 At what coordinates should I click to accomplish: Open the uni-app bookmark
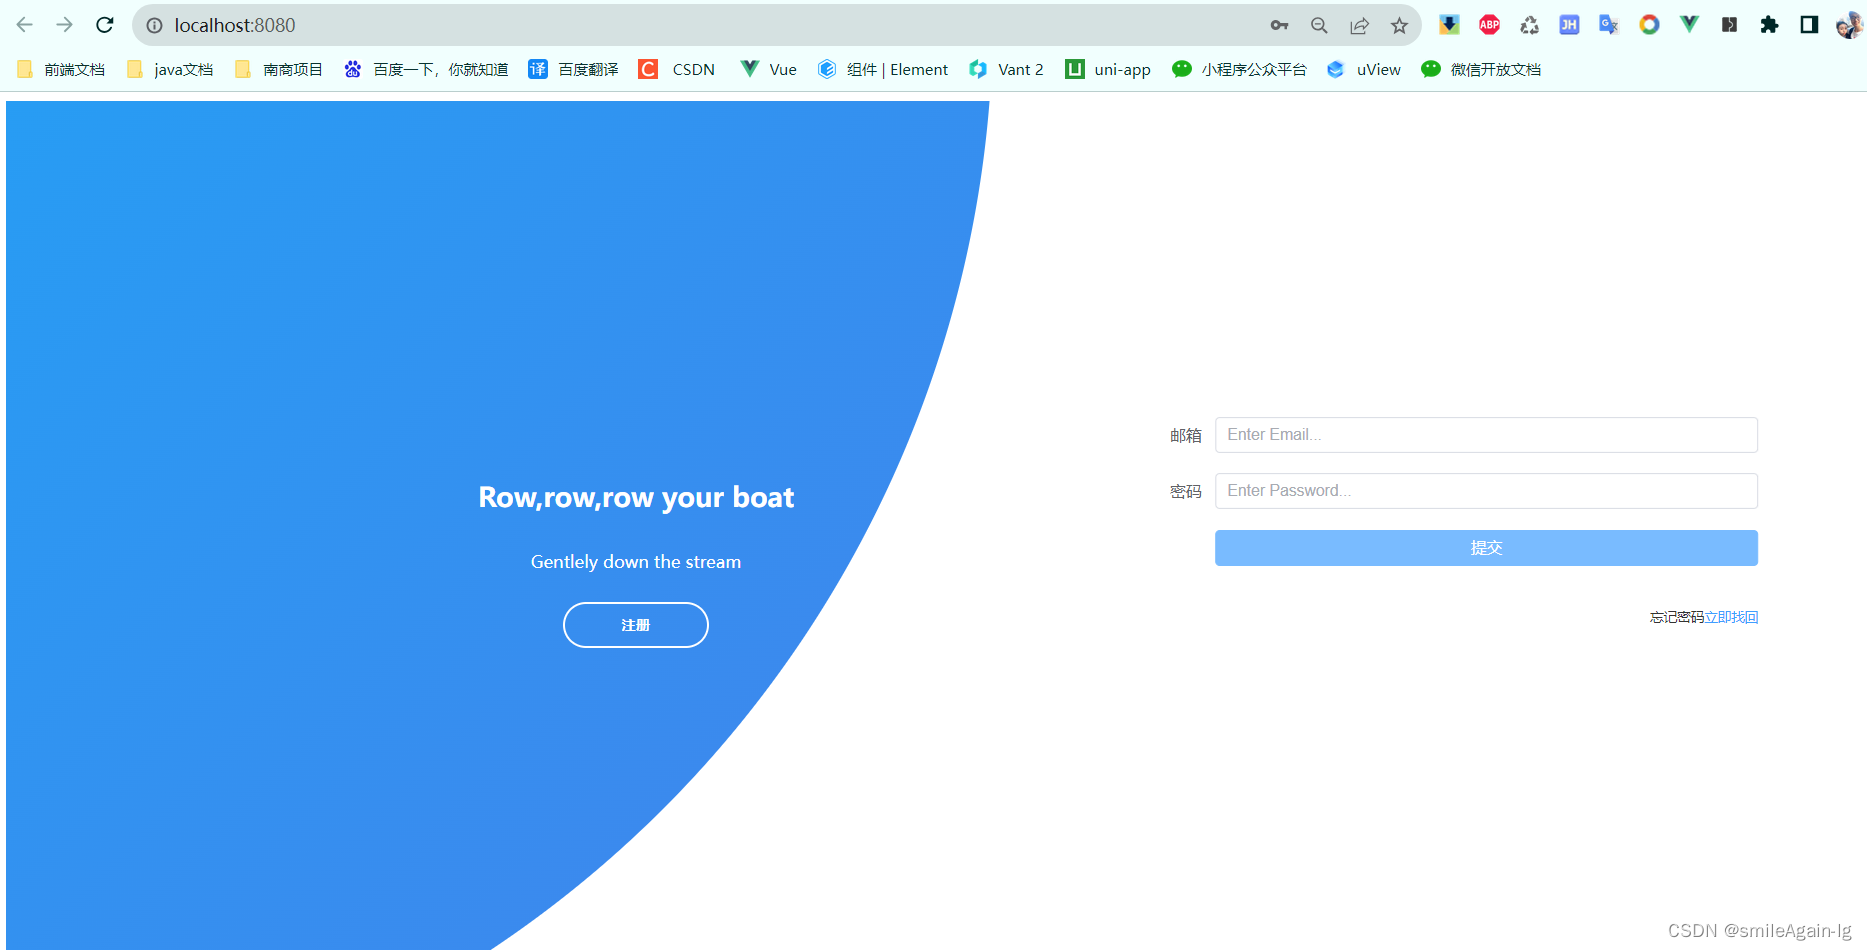coord(1108,69)
